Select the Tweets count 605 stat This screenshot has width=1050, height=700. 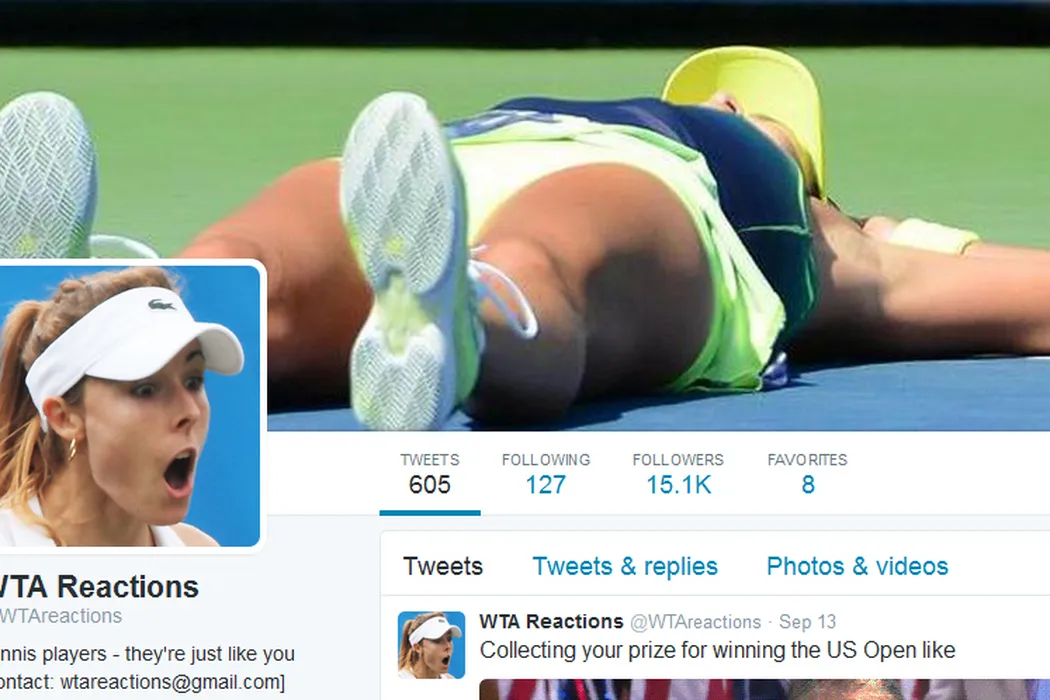click(430, 474)
